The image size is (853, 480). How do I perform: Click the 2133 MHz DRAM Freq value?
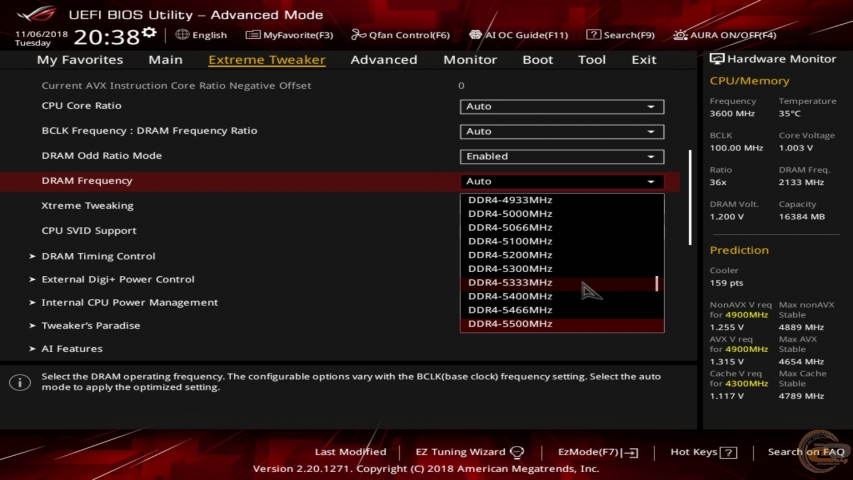coord(801,182)
